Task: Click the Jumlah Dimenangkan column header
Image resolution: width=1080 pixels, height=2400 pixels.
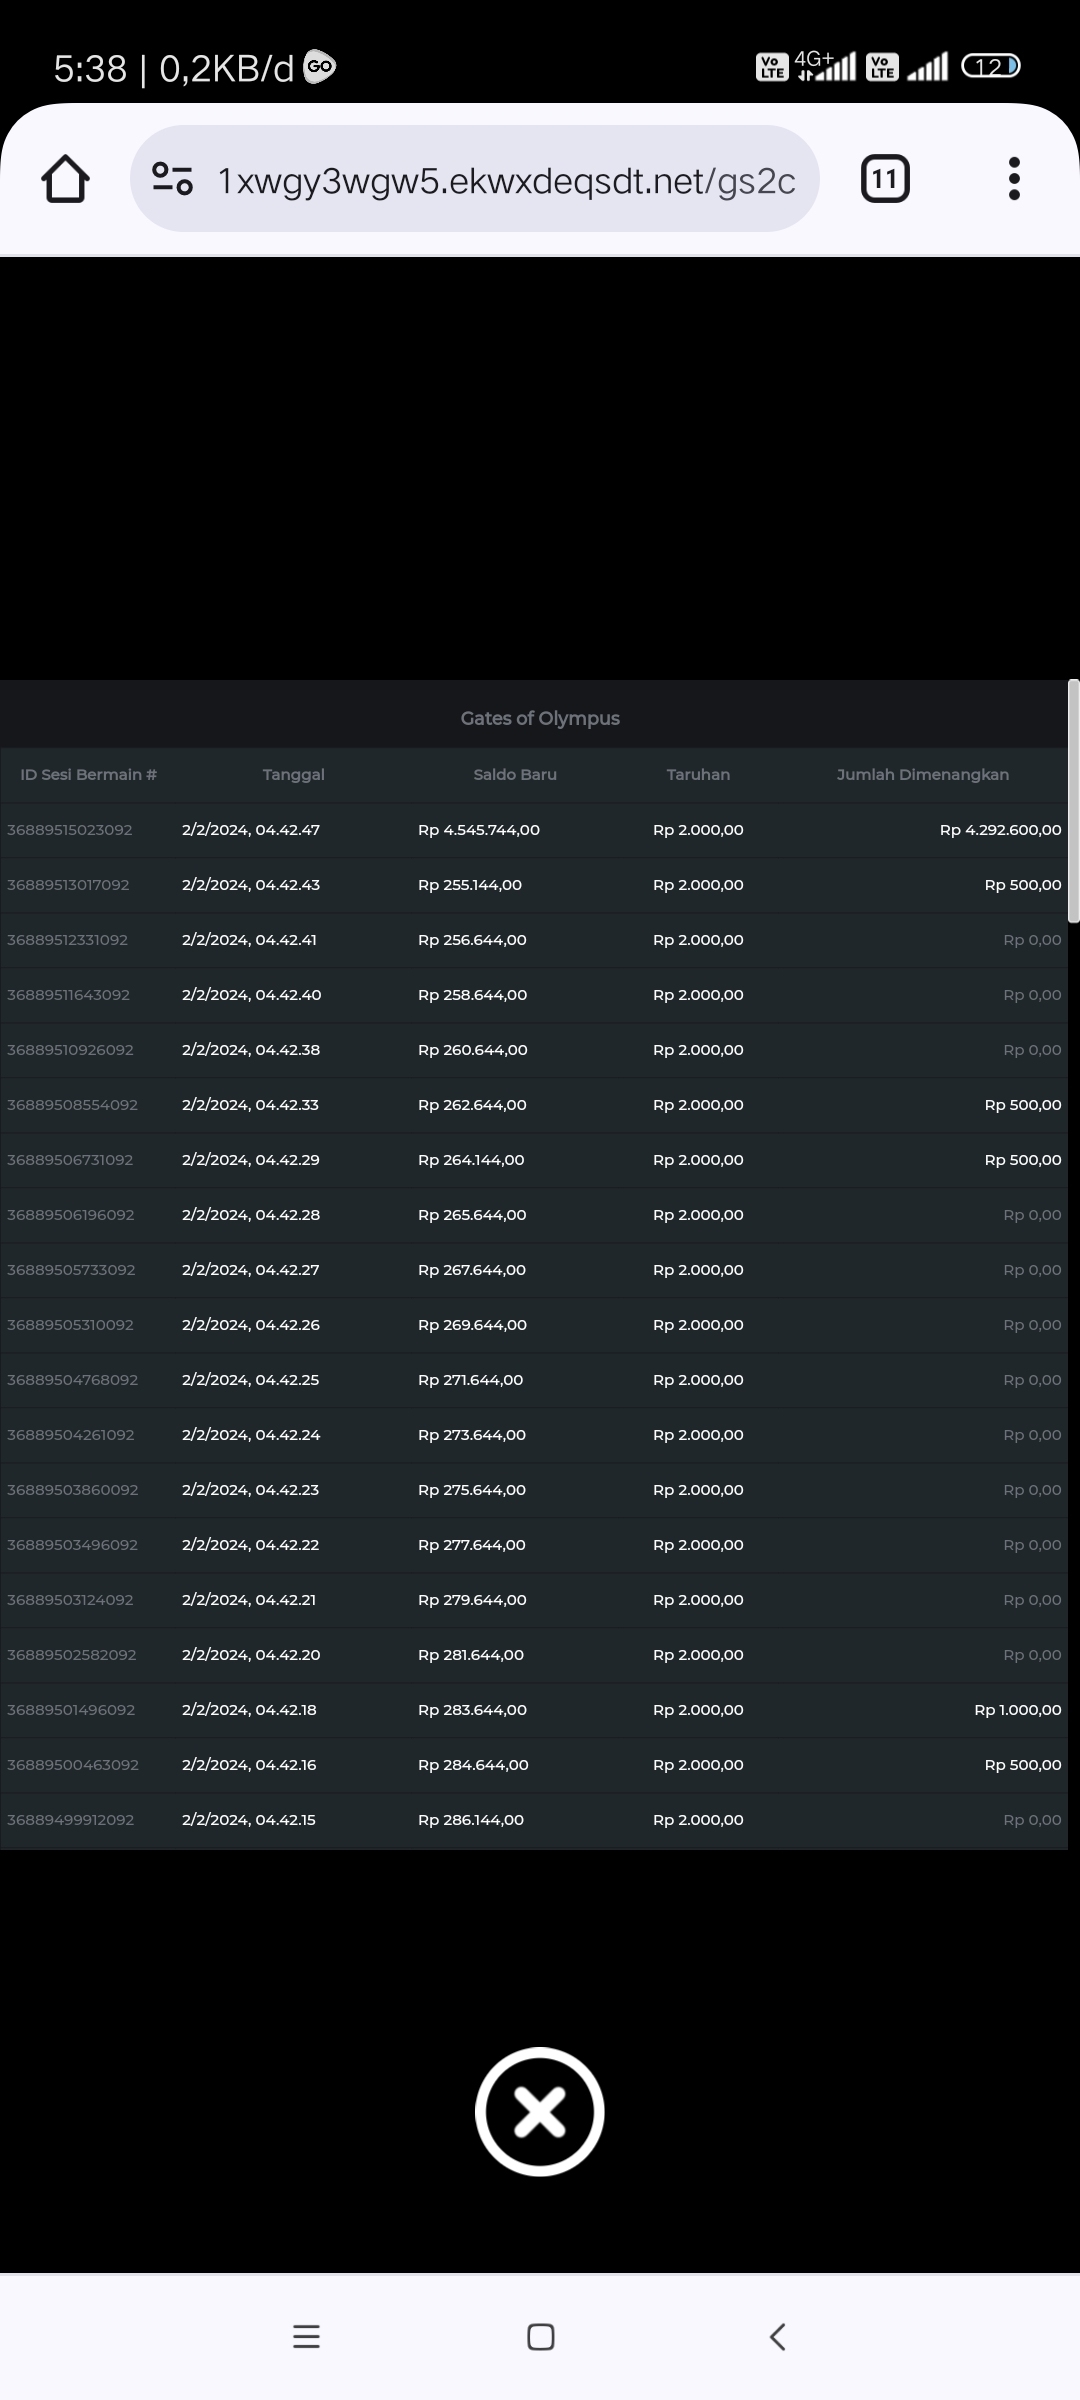Action: [x=922, y=775]
